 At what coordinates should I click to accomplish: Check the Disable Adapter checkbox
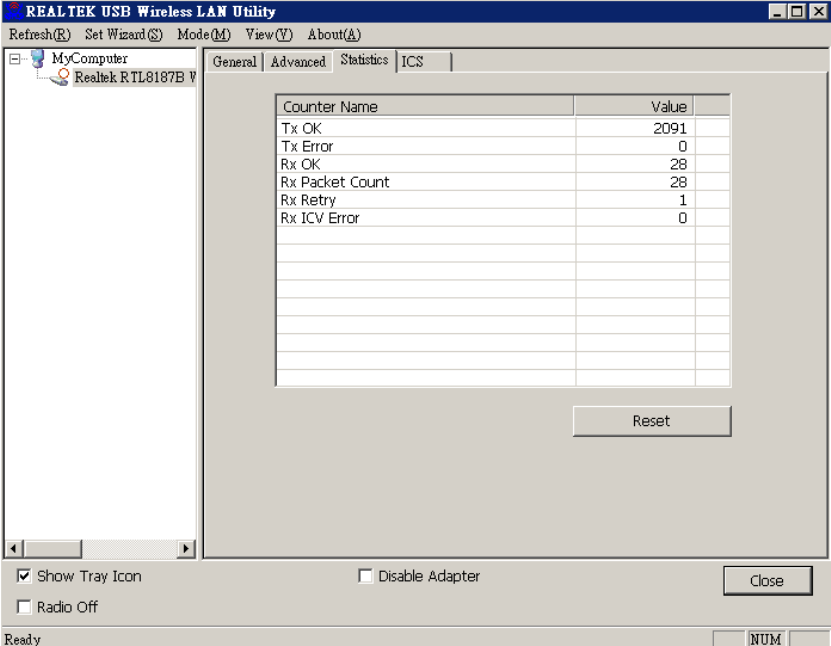(365, 576)
